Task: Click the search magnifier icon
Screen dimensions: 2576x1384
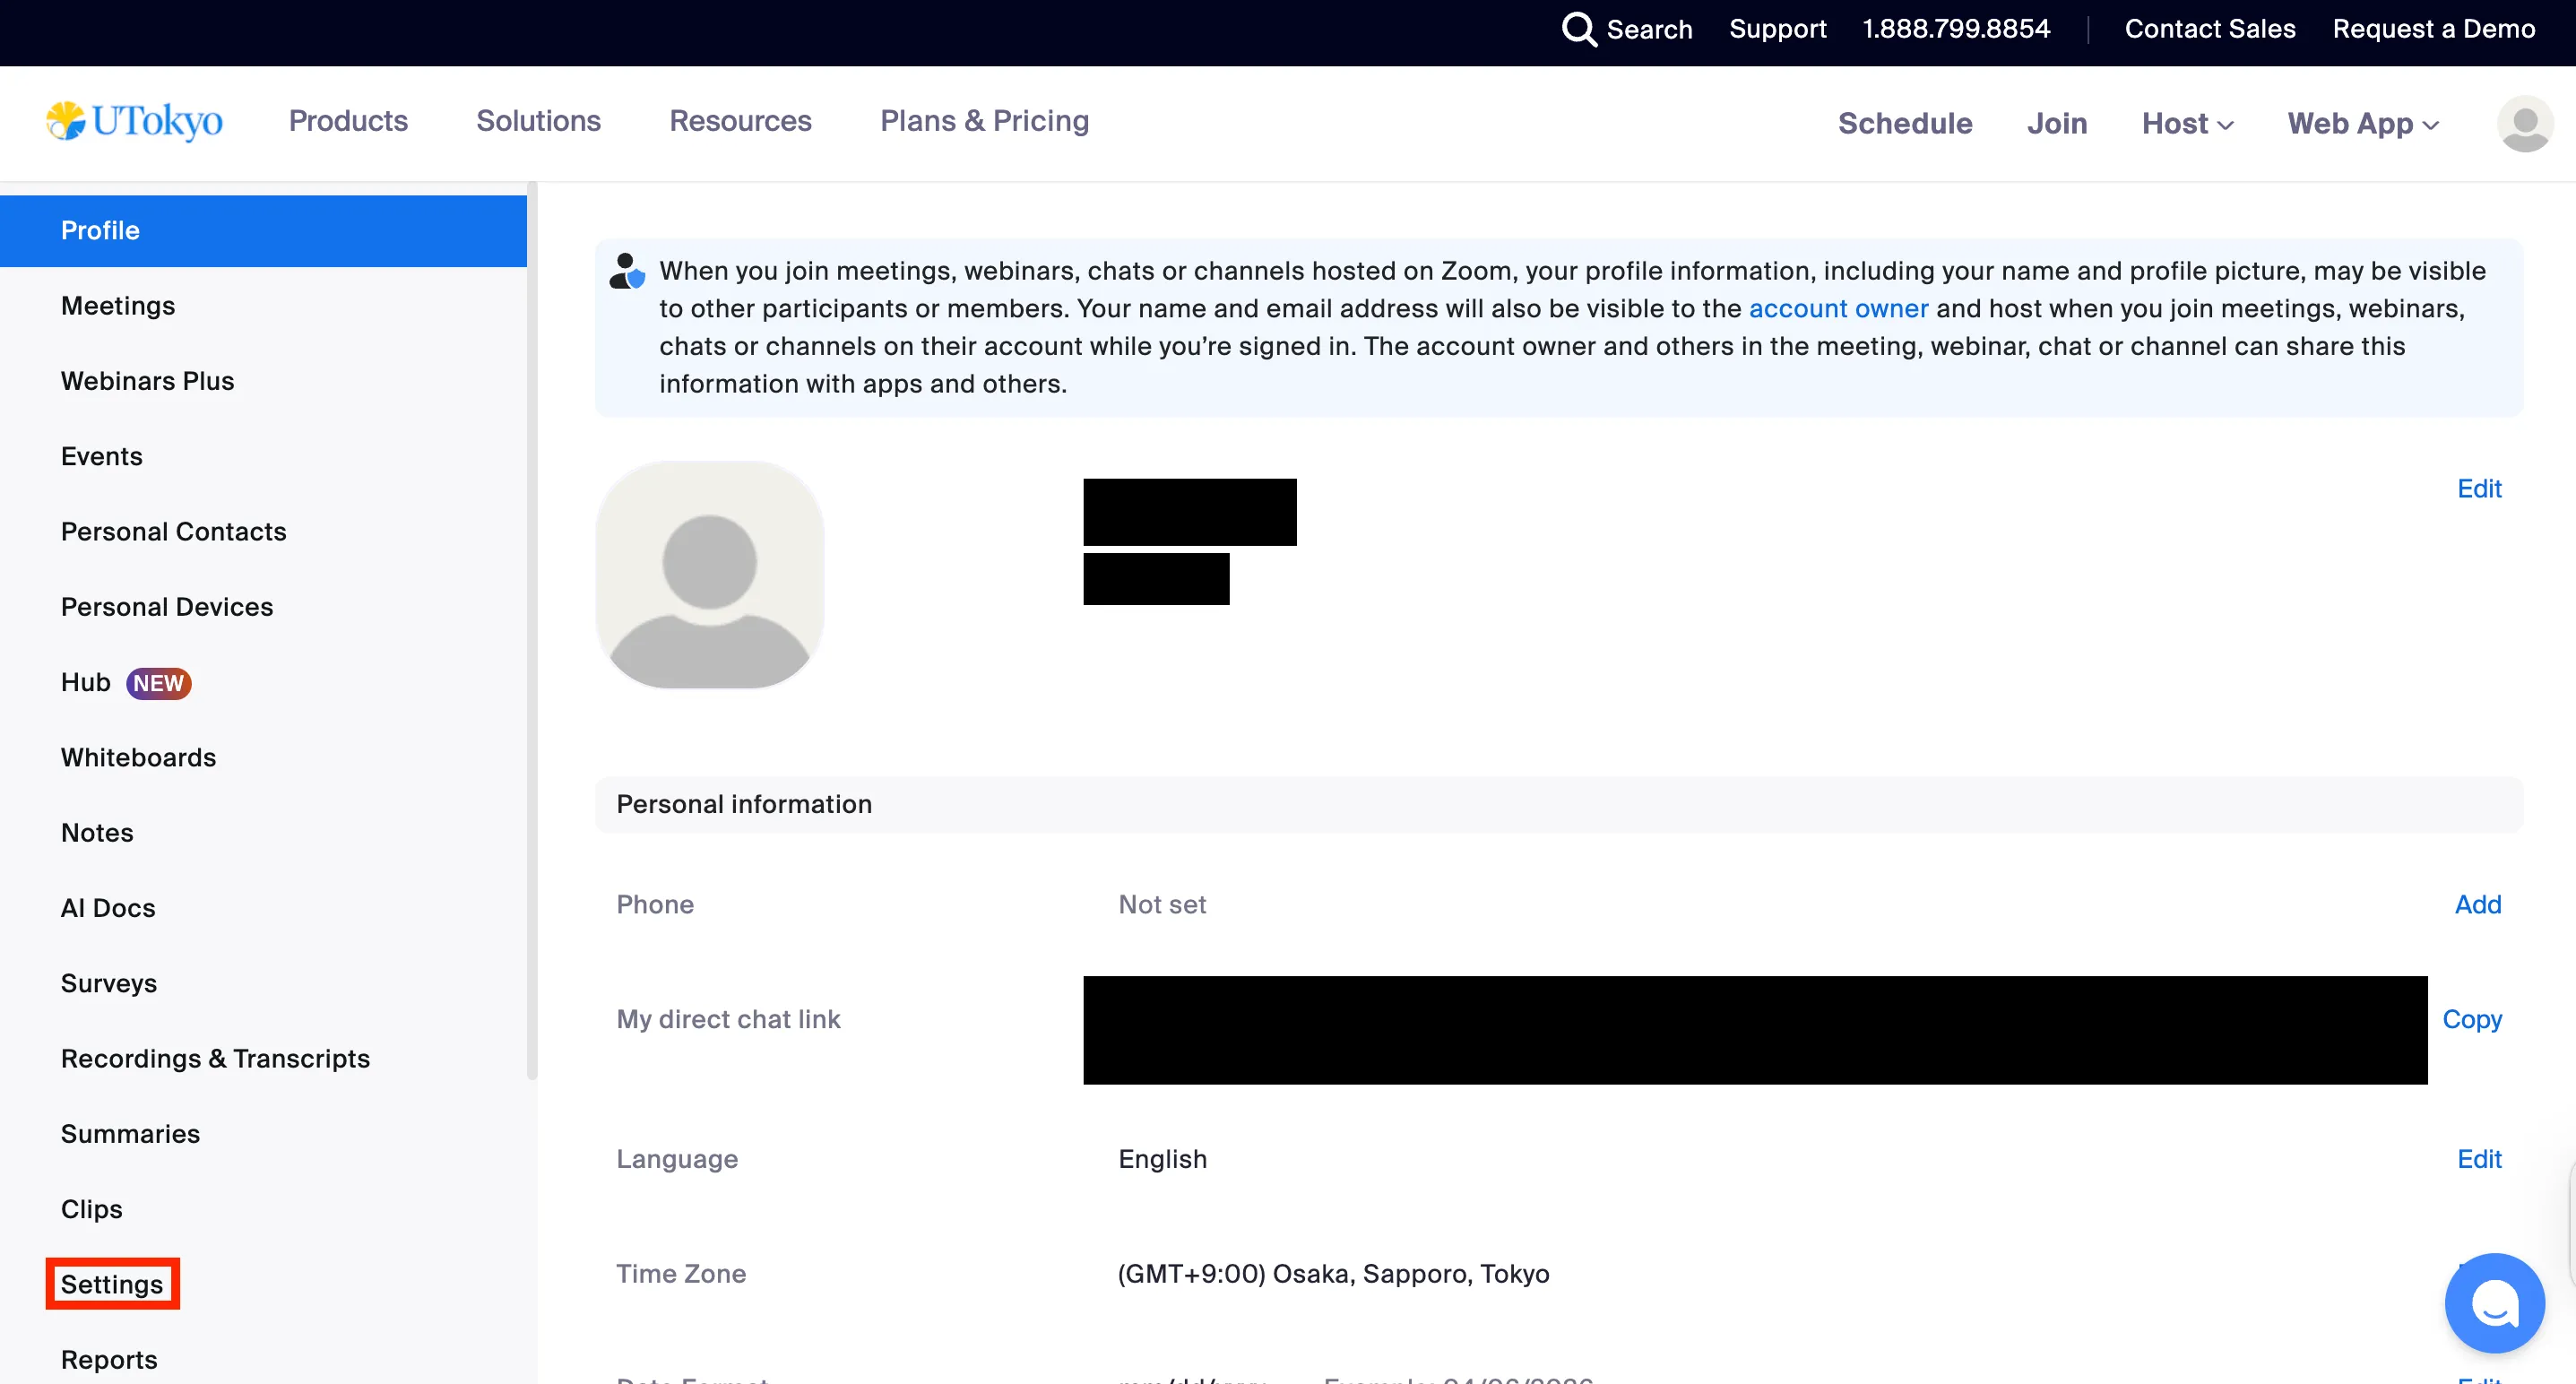Action: pyautogui.click(x=1578, y=29)
